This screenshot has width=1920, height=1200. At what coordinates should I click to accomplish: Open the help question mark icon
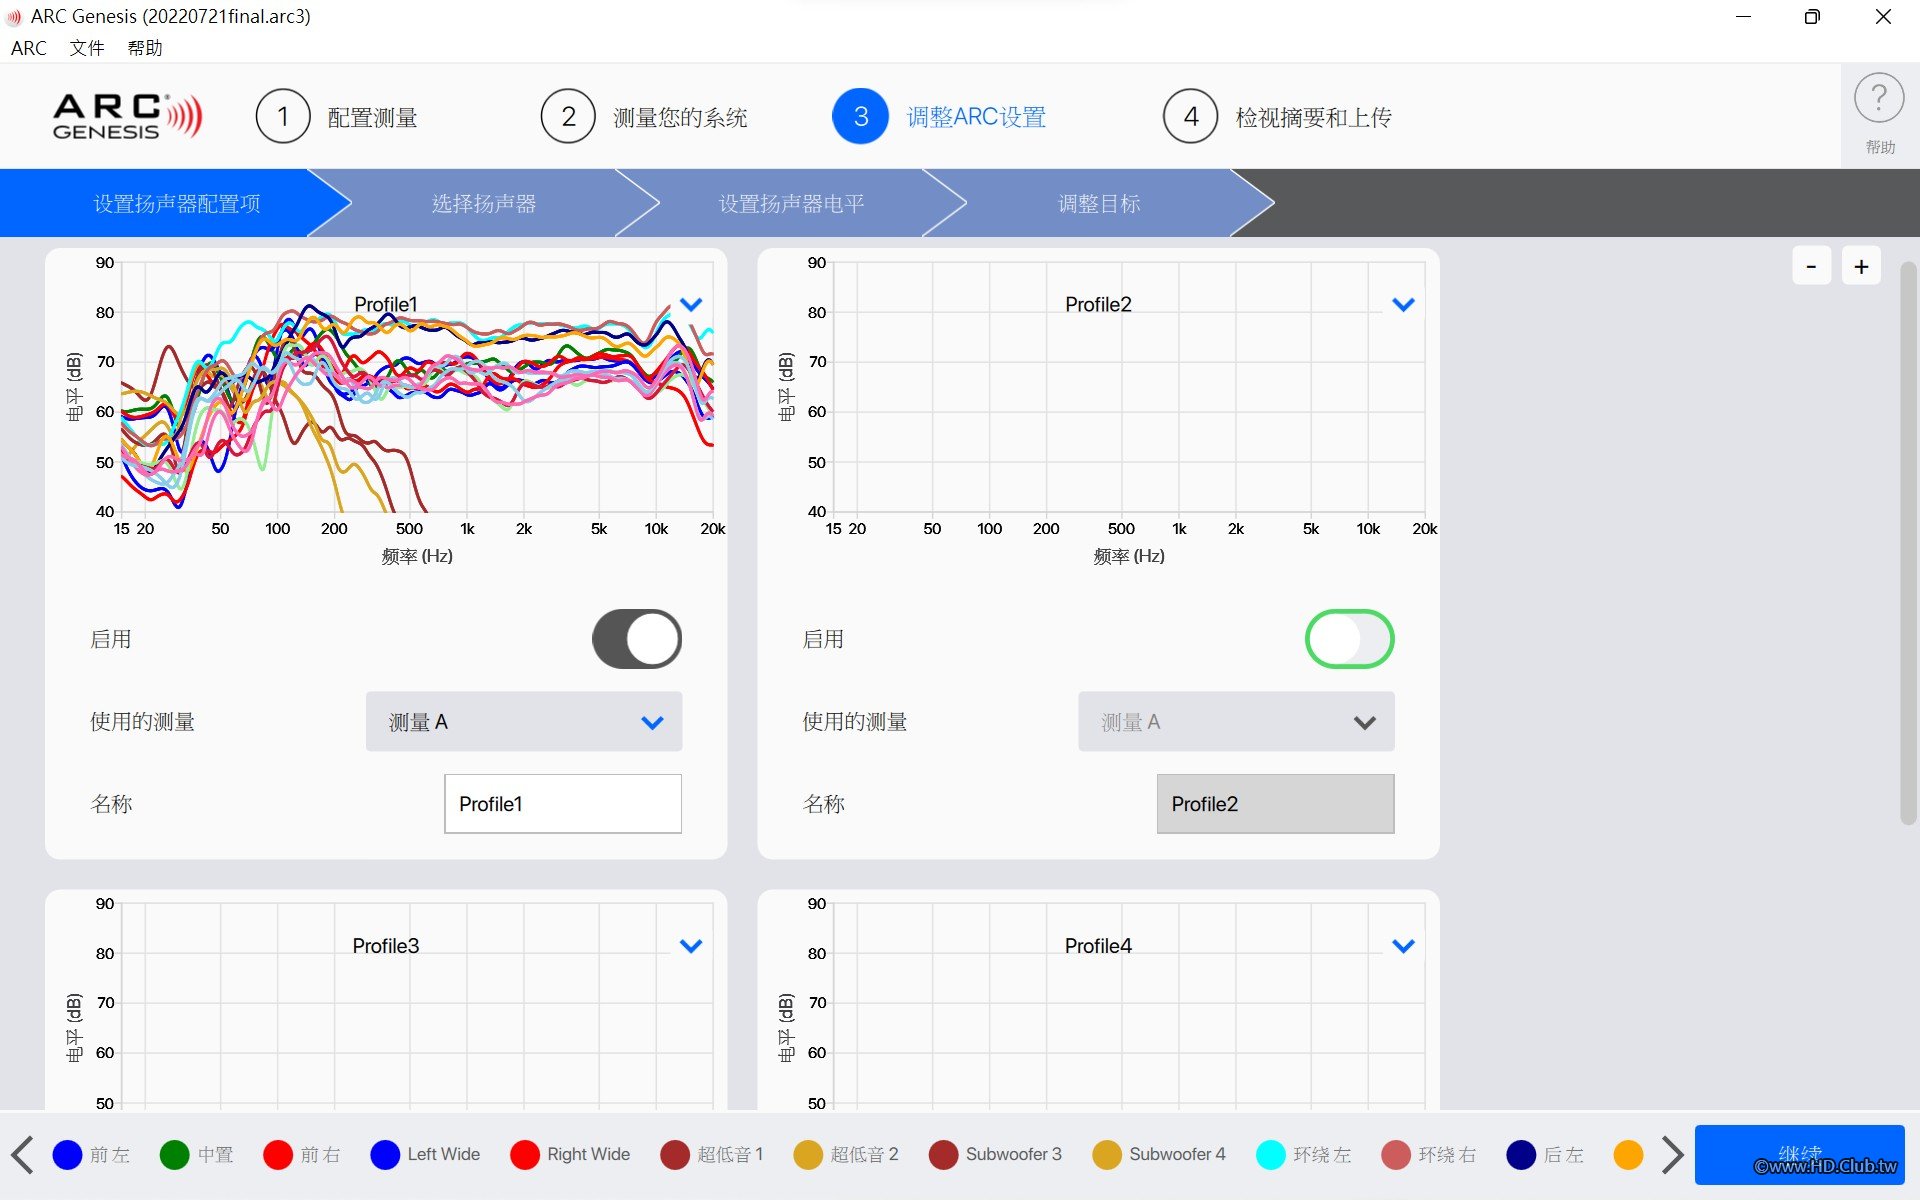(x=1879, y=99)
